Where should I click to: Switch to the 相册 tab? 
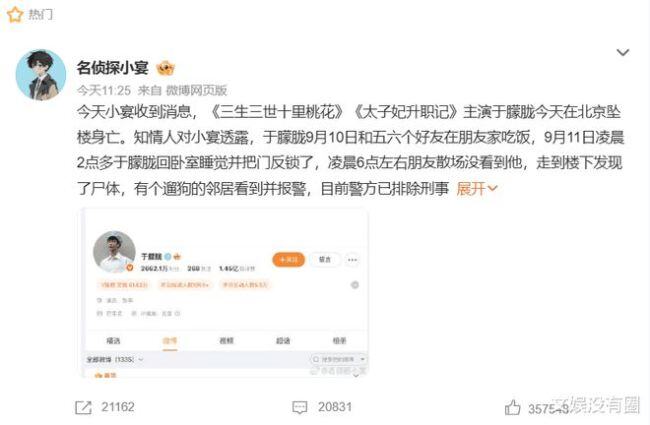click(x=339, y=340)
